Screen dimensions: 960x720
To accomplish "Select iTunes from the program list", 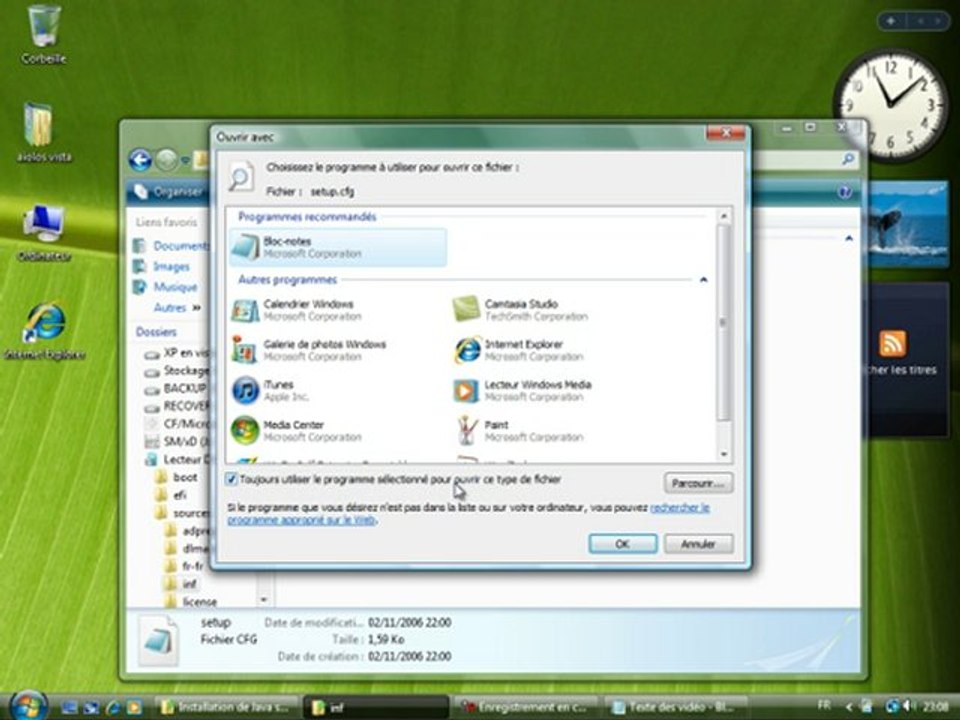I will [x=271, y=391].
